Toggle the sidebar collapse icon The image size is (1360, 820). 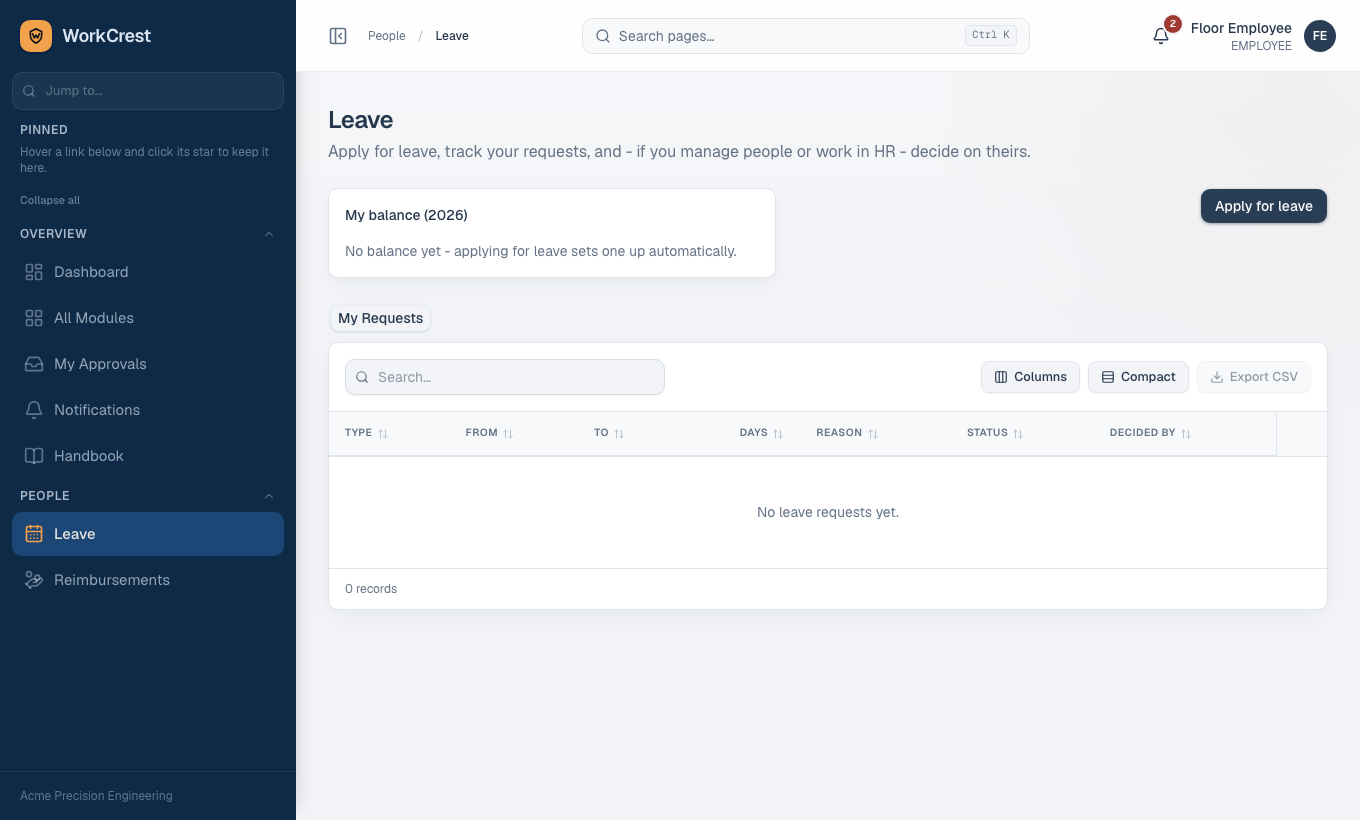338,36
